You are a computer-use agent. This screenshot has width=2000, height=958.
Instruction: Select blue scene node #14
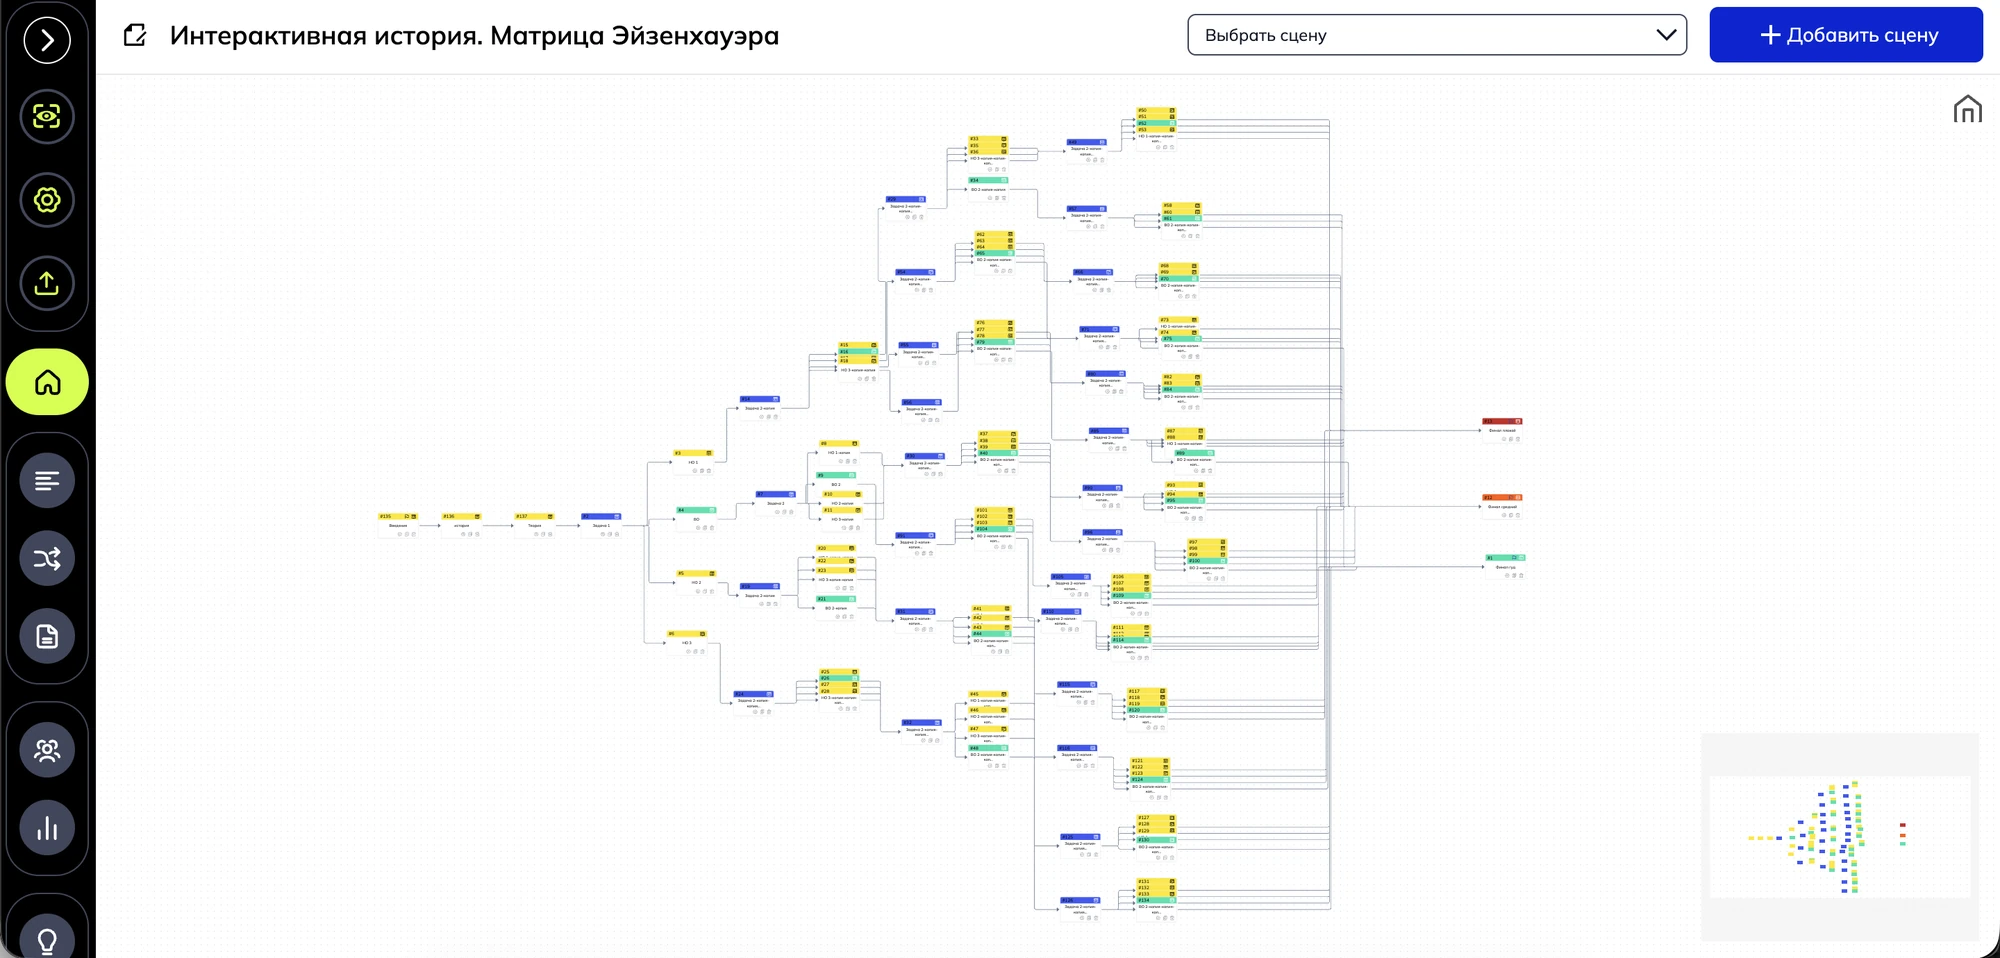760,407
